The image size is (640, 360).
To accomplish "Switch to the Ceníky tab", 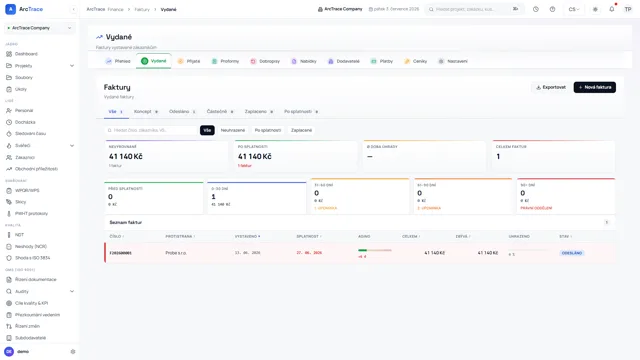I will [x=416, y=61].
